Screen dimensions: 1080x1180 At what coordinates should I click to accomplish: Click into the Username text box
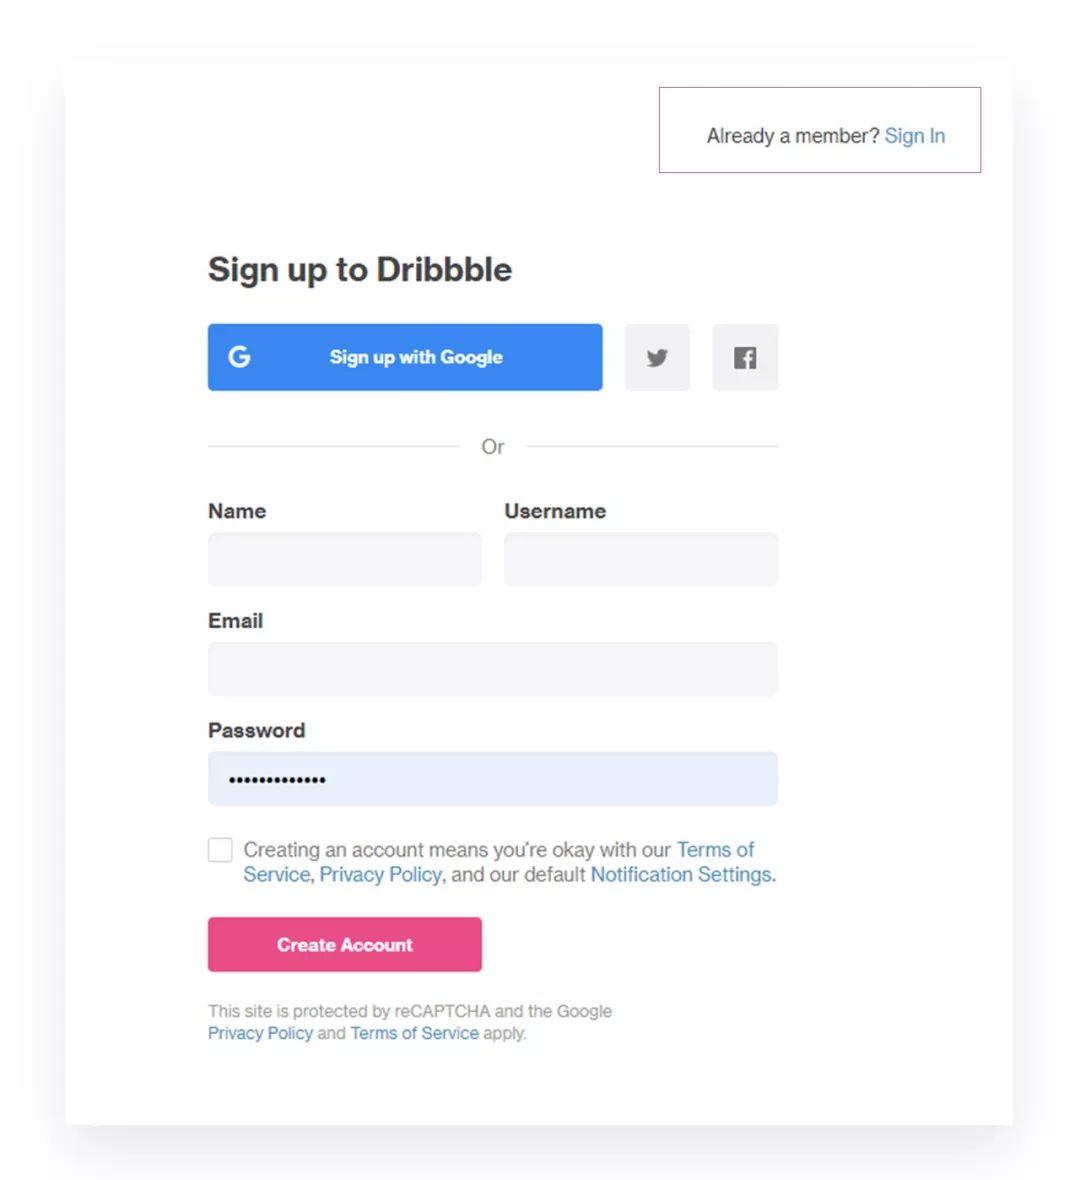point(640,559)
